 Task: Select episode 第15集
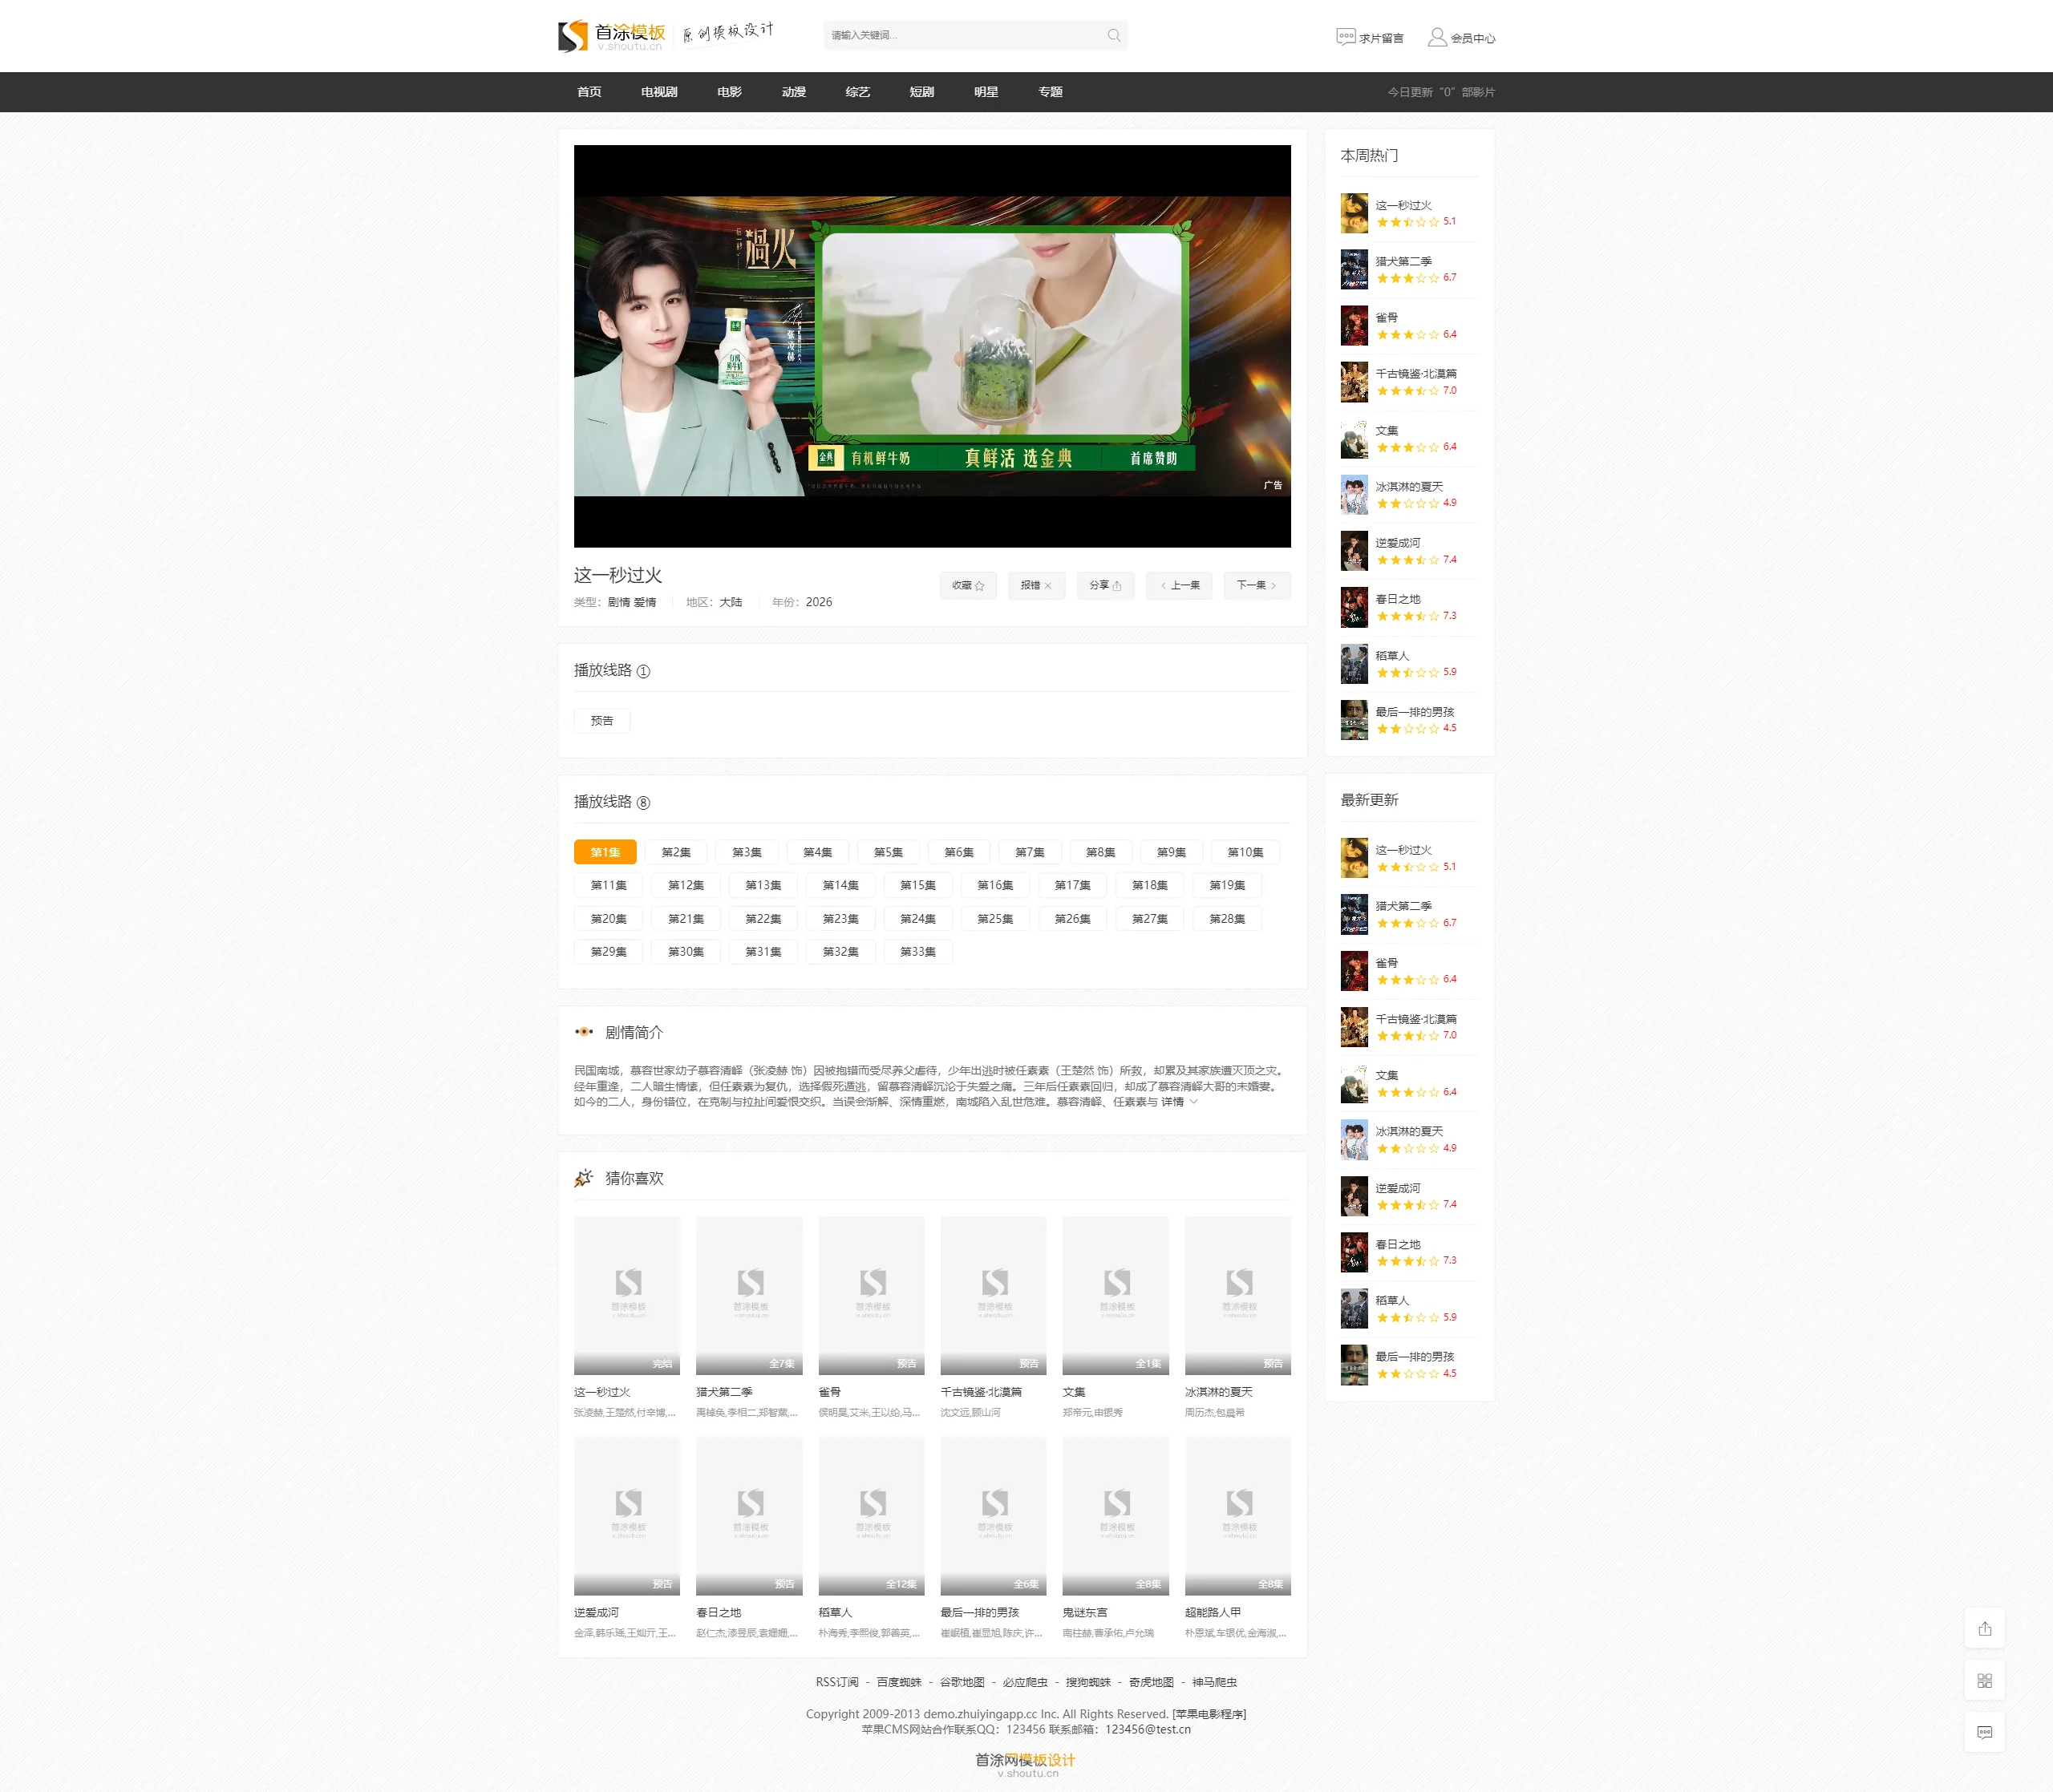(x=918, y=886)
